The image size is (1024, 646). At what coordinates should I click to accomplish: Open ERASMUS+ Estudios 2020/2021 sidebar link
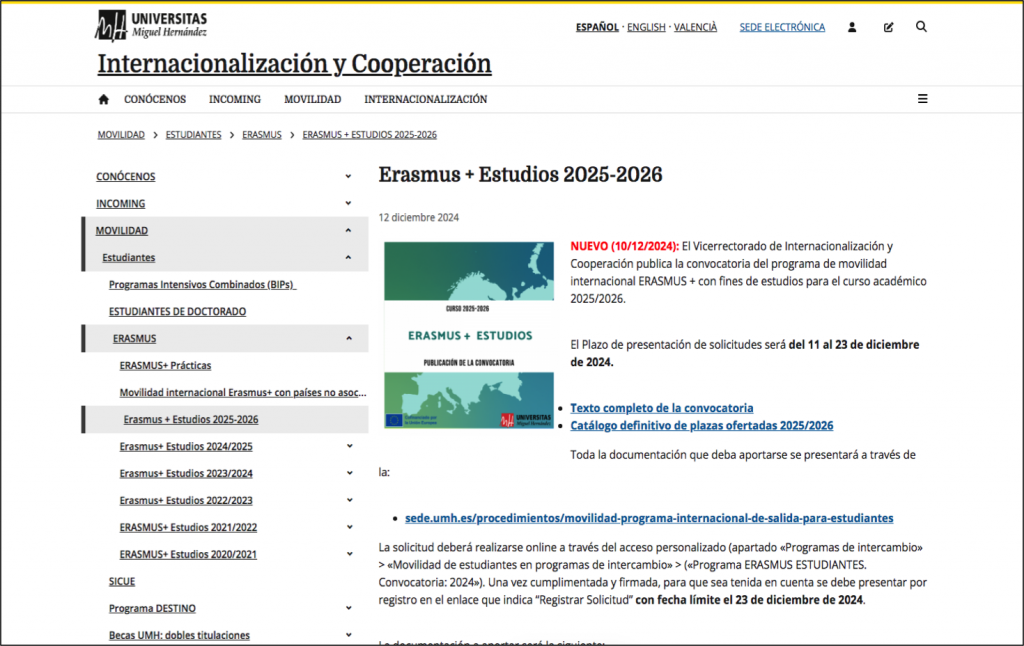[188, 555]
